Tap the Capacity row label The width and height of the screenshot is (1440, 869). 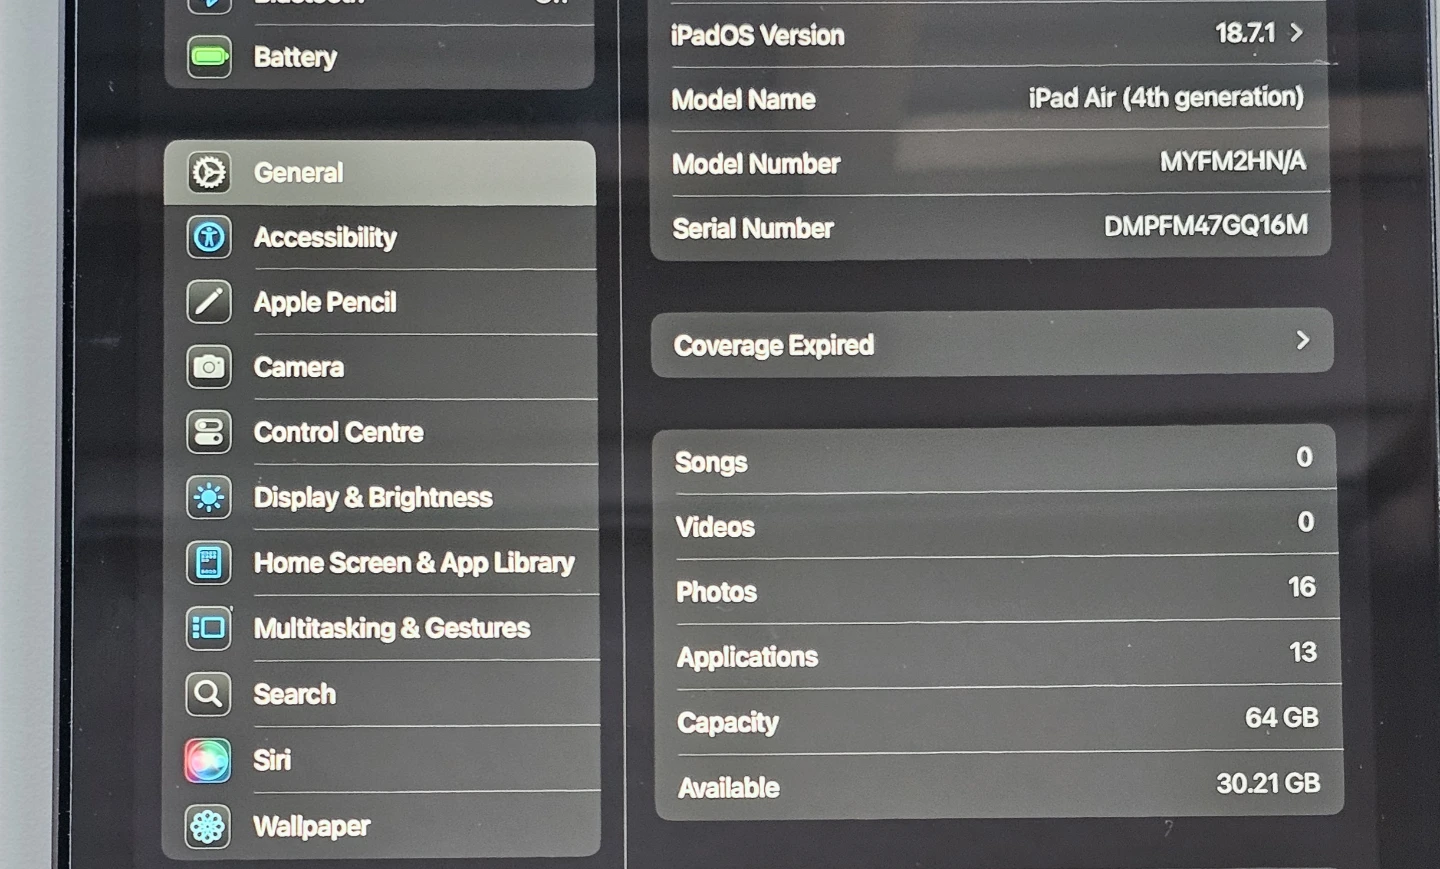click(728, 723)
